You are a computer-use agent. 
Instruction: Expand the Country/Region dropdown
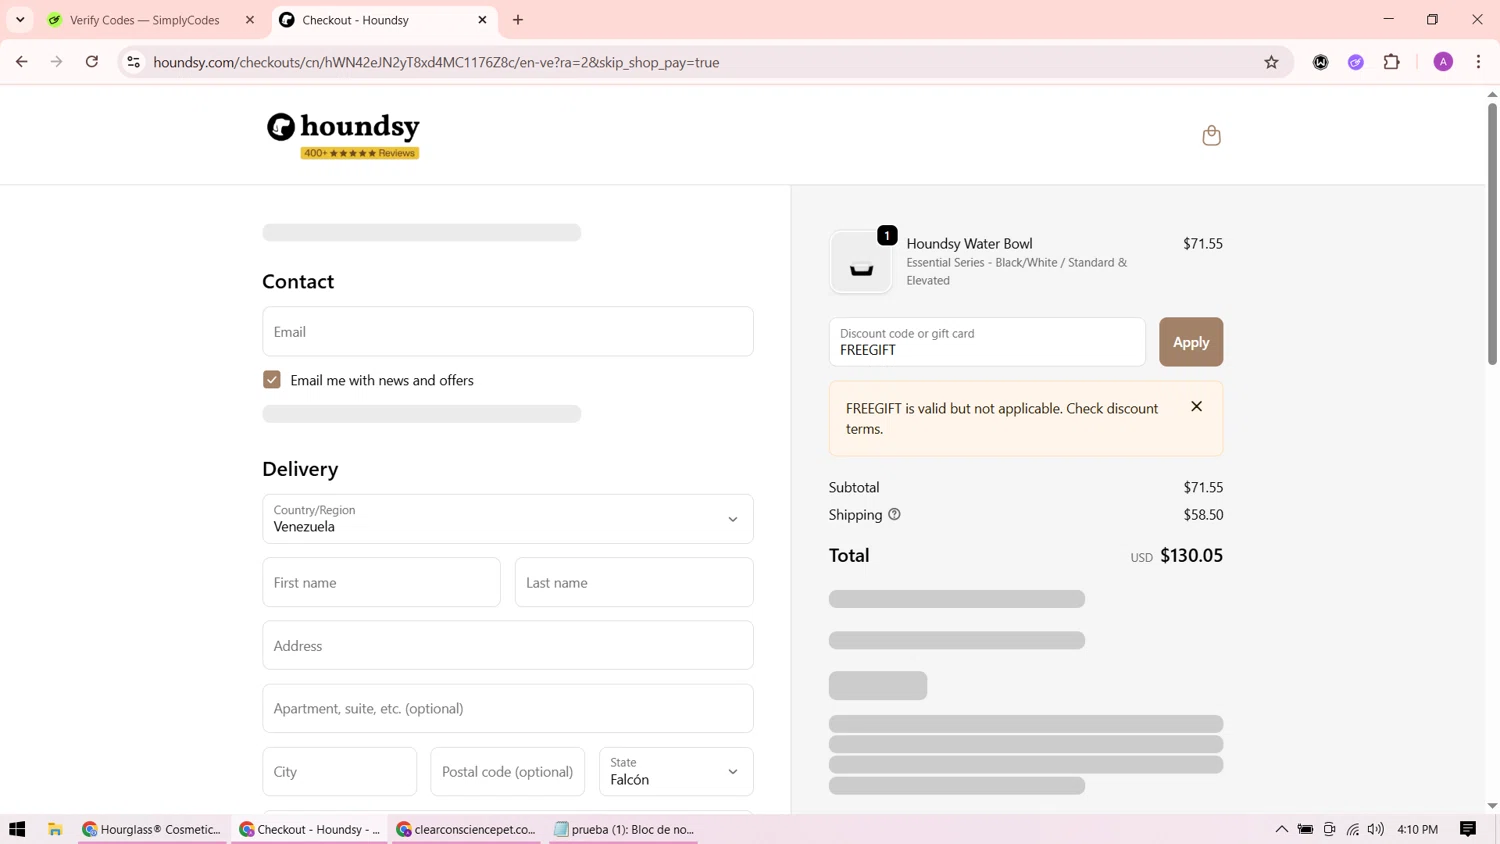point(508,519)
